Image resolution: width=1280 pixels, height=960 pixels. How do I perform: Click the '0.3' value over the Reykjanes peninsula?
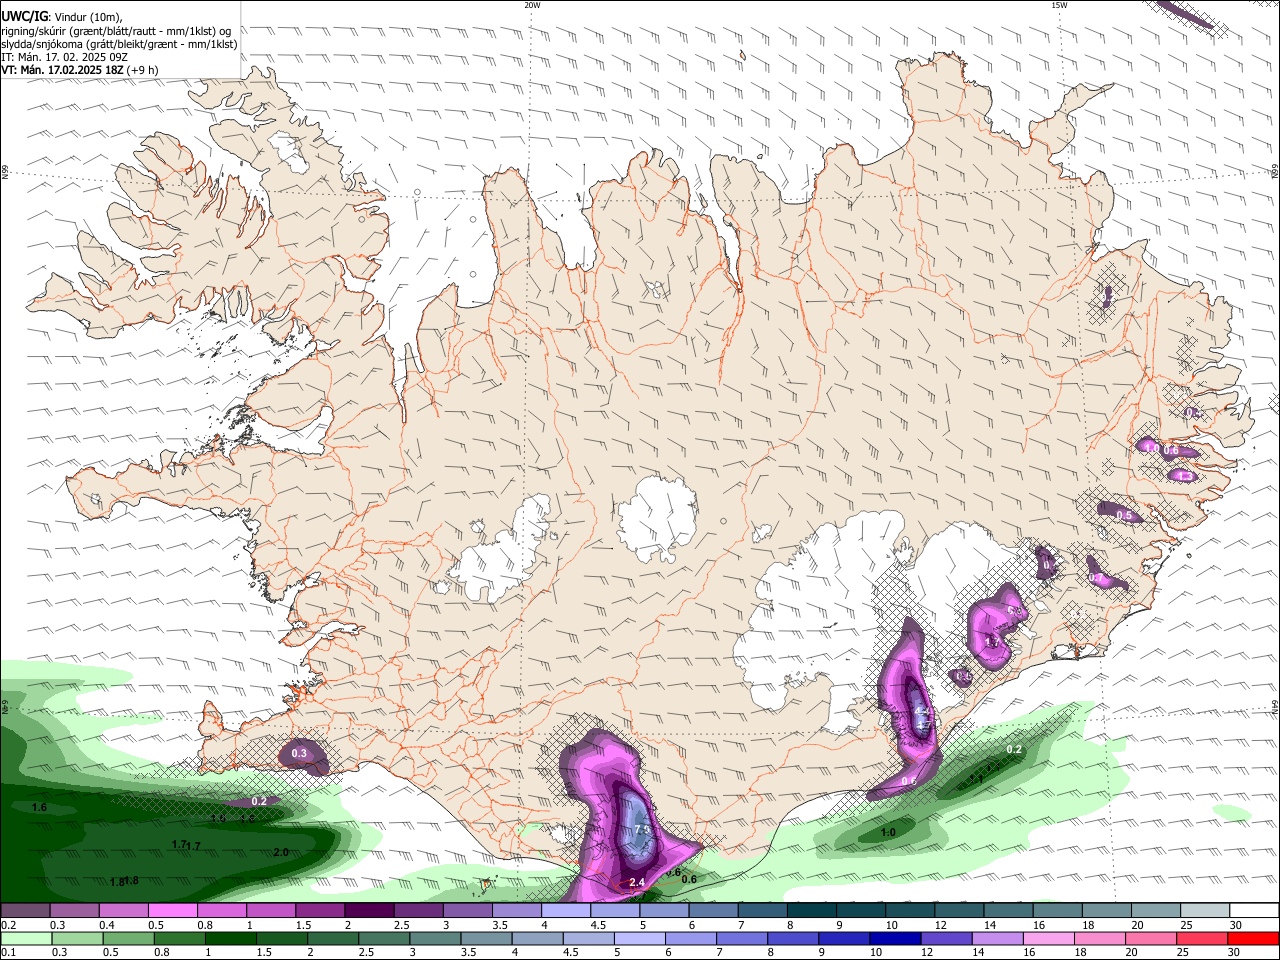click(299, 753)
